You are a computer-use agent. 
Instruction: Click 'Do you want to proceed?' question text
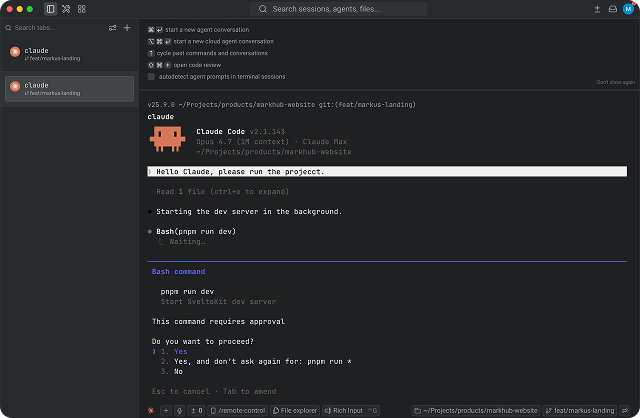202,341
